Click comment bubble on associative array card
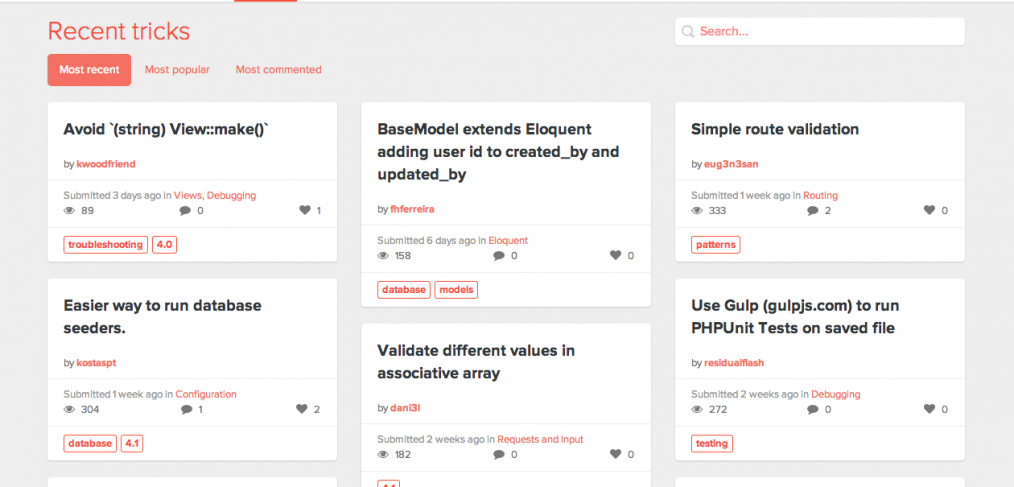Image resolution: width=1014 pixels, height=487 pixels. coord(499,455)
